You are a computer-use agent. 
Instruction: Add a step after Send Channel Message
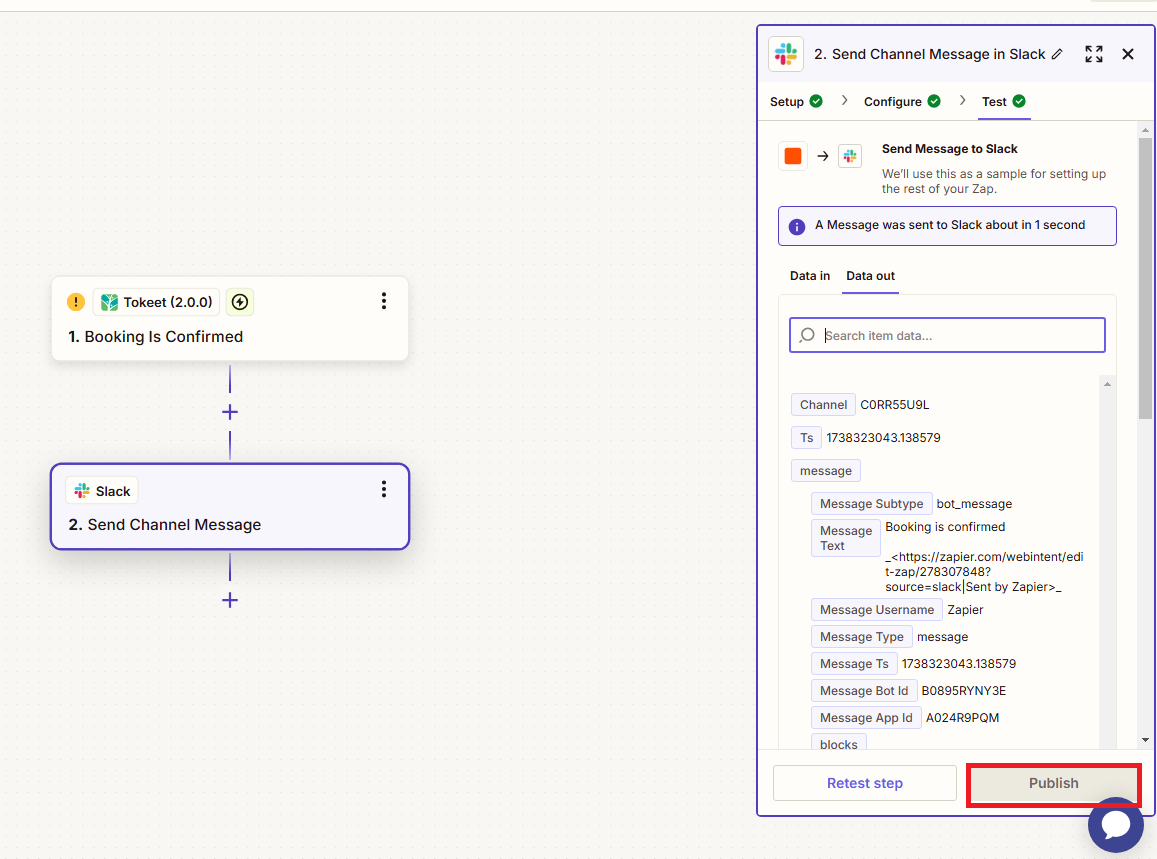(230, 600)
